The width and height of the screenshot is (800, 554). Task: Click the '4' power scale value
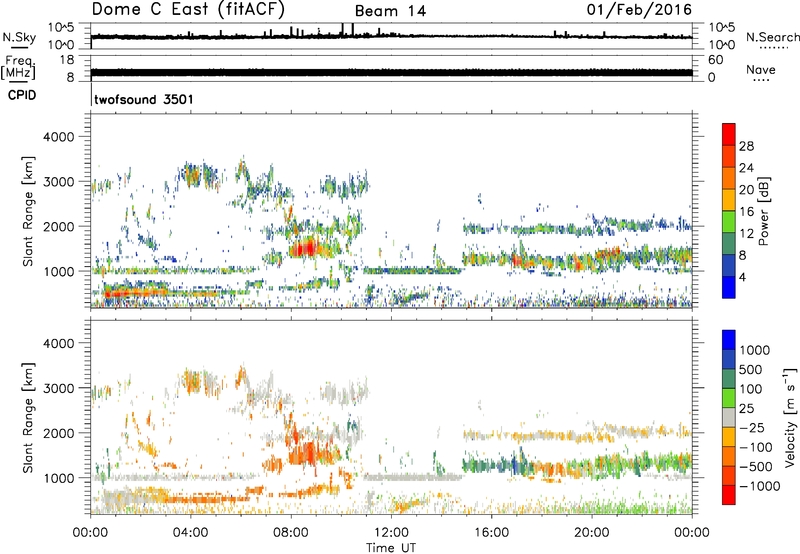(742, 277)
